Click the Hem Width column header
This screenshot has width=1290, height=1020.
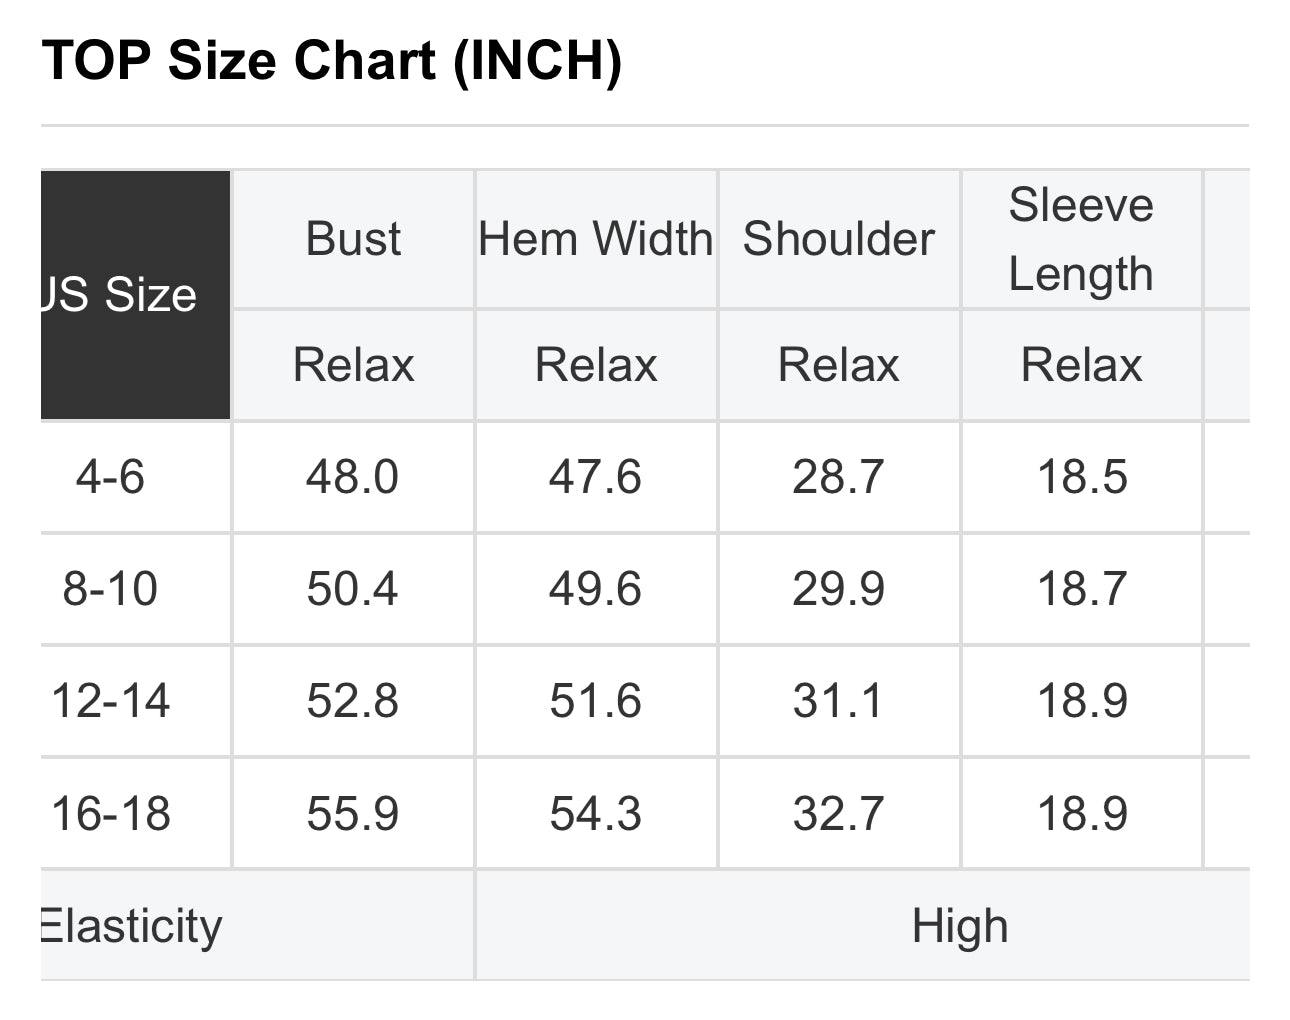596,239
